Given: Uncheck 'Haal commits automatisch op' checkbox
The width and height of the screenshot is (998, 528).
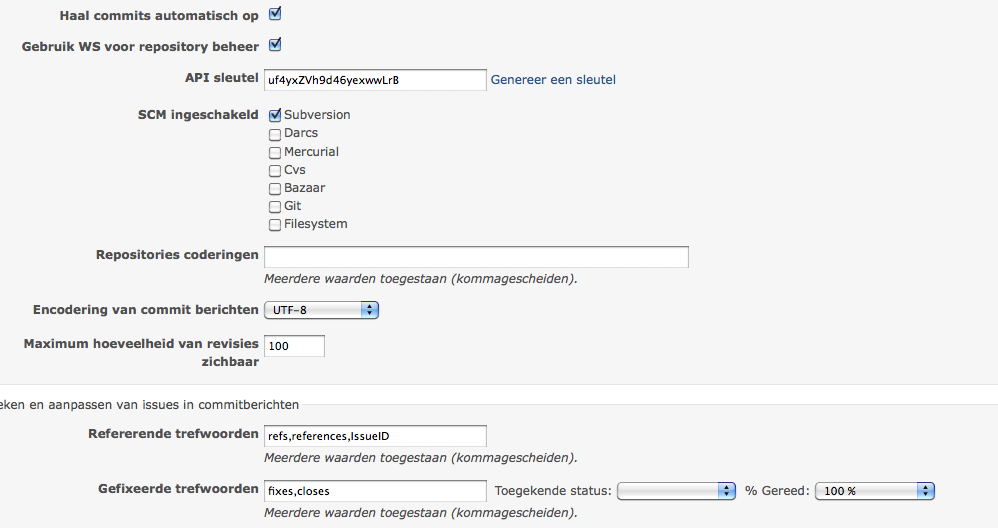Looking at the screenshot, I should point(275,14).
